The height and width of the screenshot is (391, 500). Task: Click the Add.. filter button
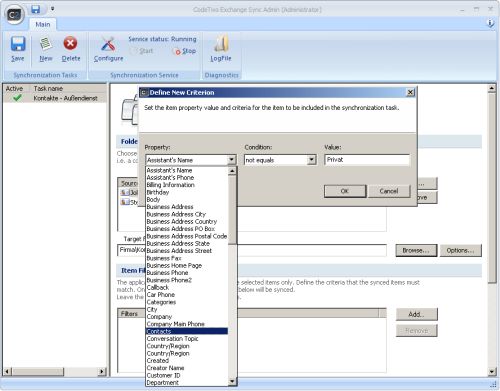[x=416, y=314]
